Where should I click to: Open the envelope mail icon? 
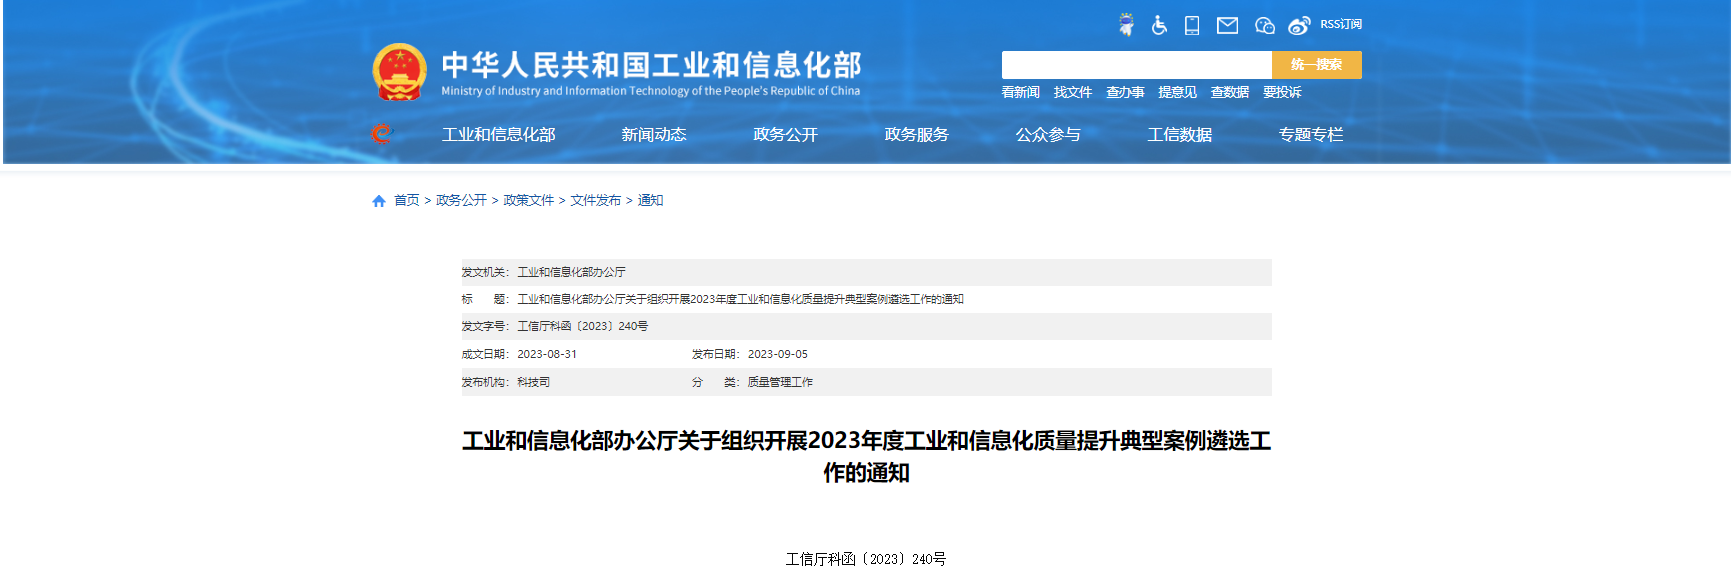pyautogui.click(x=1227, y=25)
